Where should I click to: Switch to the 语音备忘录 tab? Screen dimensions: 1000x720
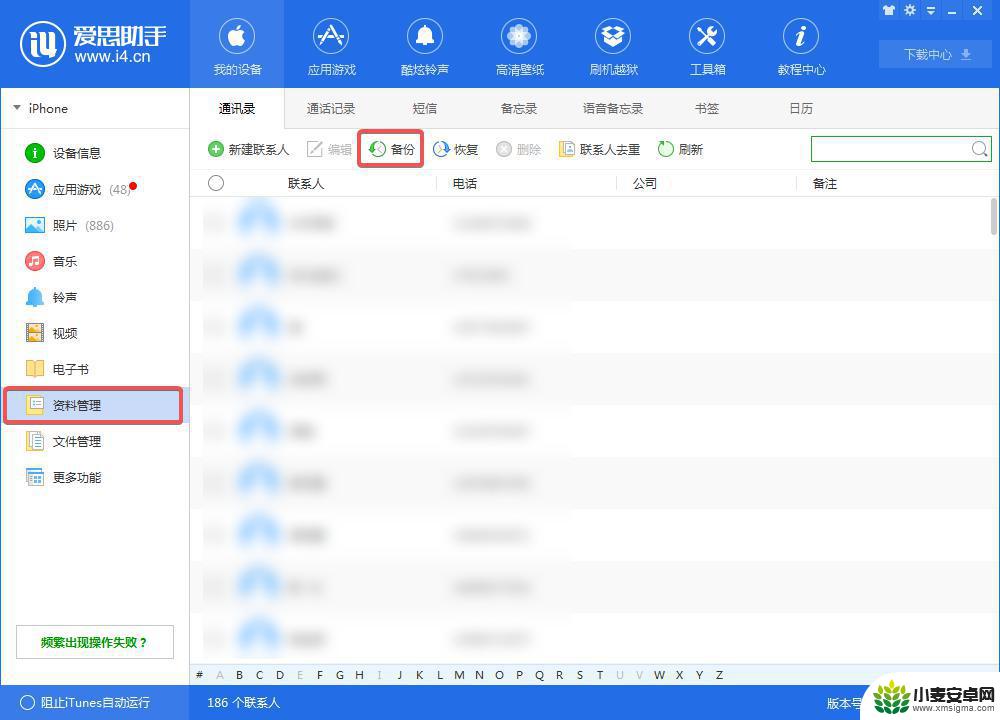[613, 108]
